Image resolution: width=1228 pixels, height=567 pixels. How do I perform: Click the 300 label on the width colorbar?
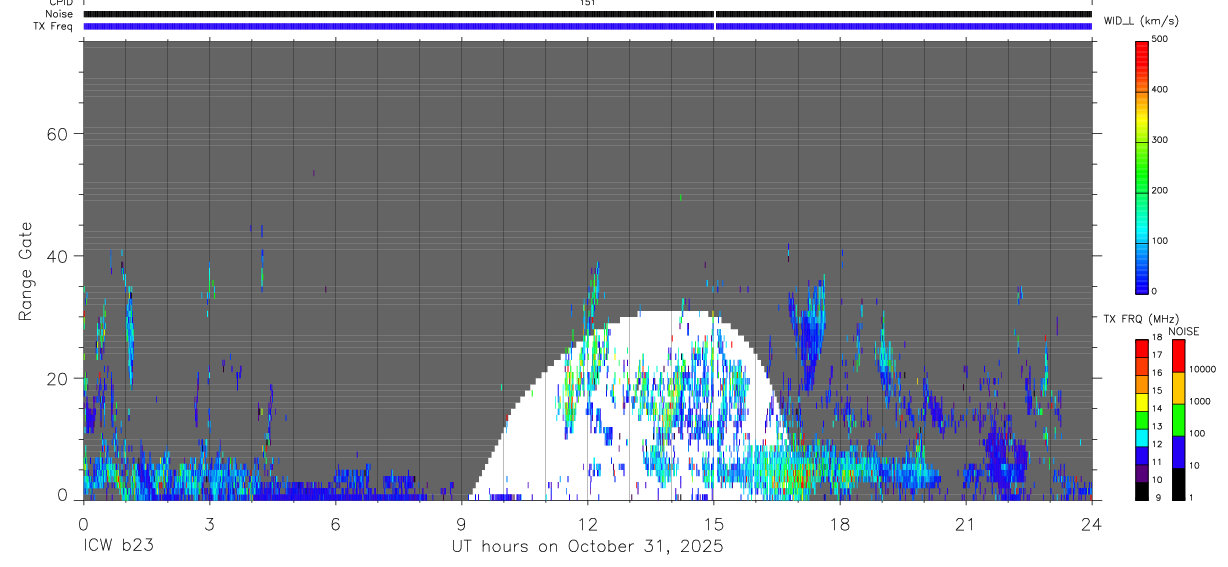click(1160, 140)
